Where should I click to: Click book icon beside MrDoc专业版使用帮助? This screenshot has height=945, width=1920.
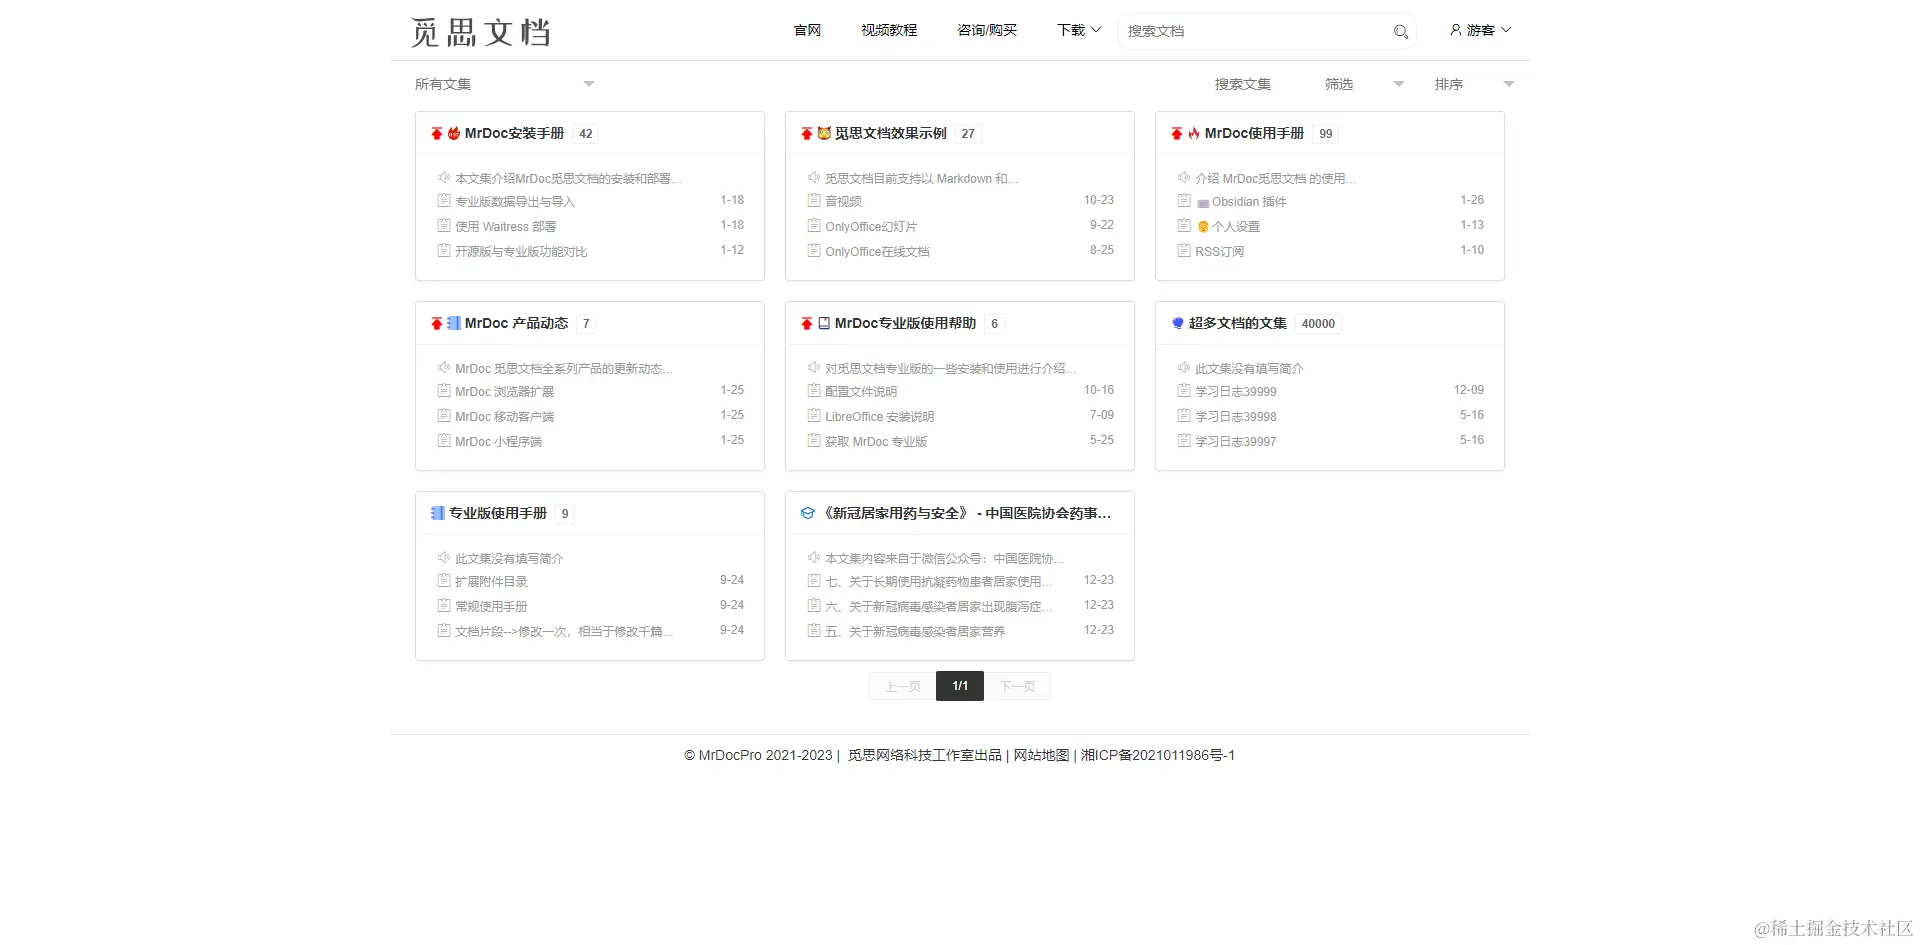pos(824,323)
